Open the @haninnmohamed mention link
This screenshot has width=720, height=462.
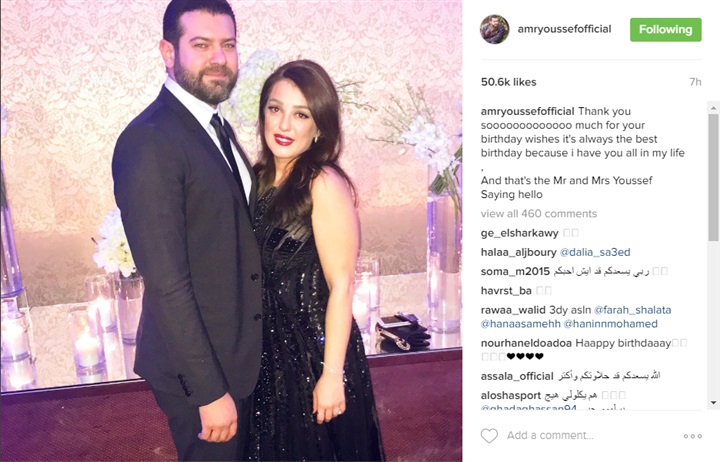[x=610, y=324]
